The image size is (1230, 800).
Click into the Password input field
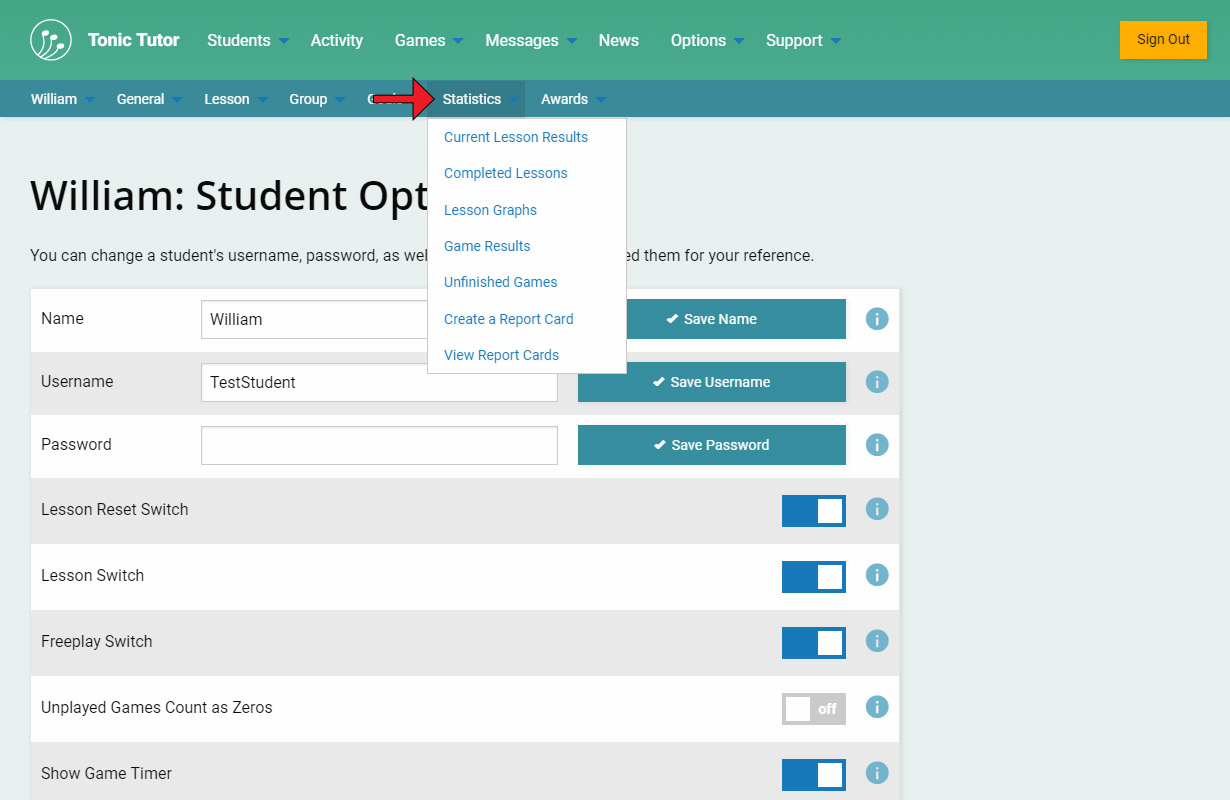(x=379, y=445)
